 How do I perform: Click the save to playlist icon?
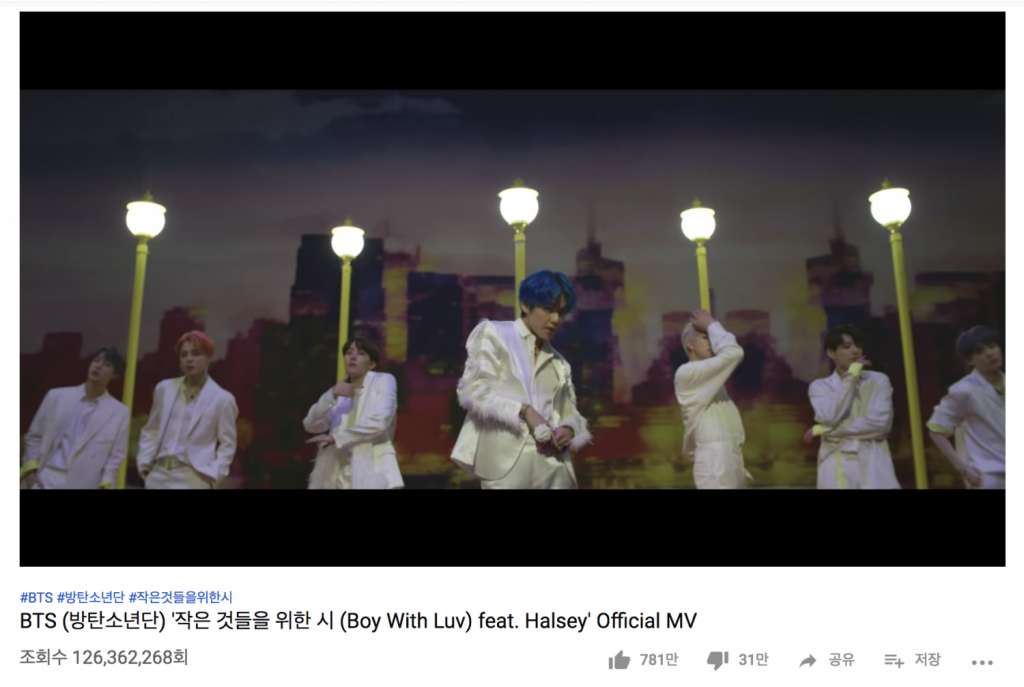click(894, 661)
